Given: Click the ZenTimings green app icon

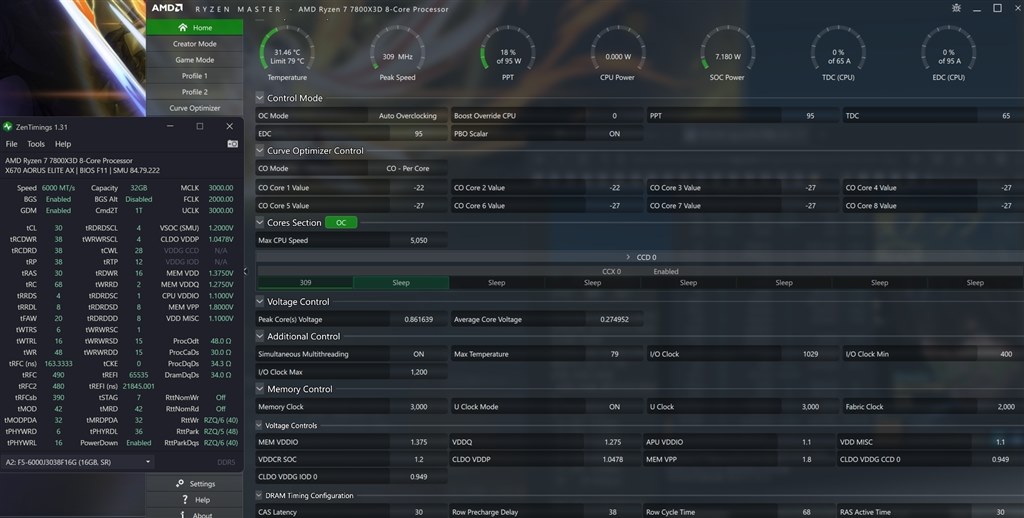Looking at the screenshot, I should (x=8, y=127).
